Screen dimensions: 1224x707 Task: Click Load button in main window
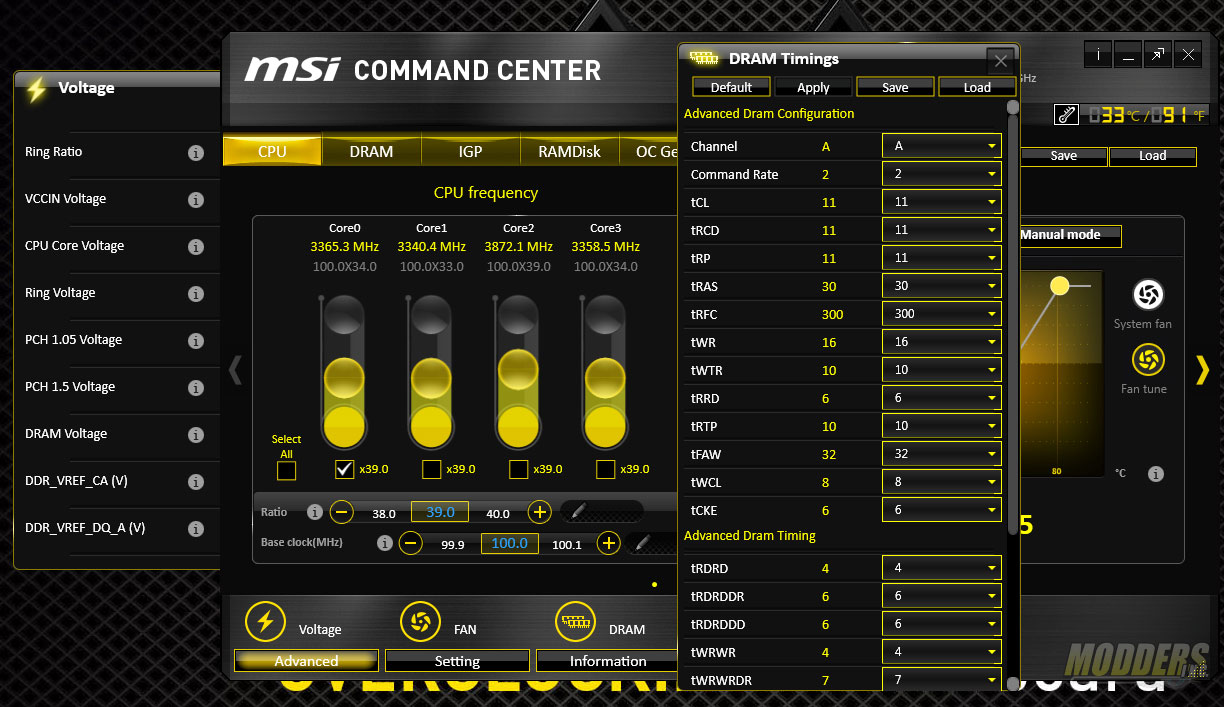coord(1152,156)
